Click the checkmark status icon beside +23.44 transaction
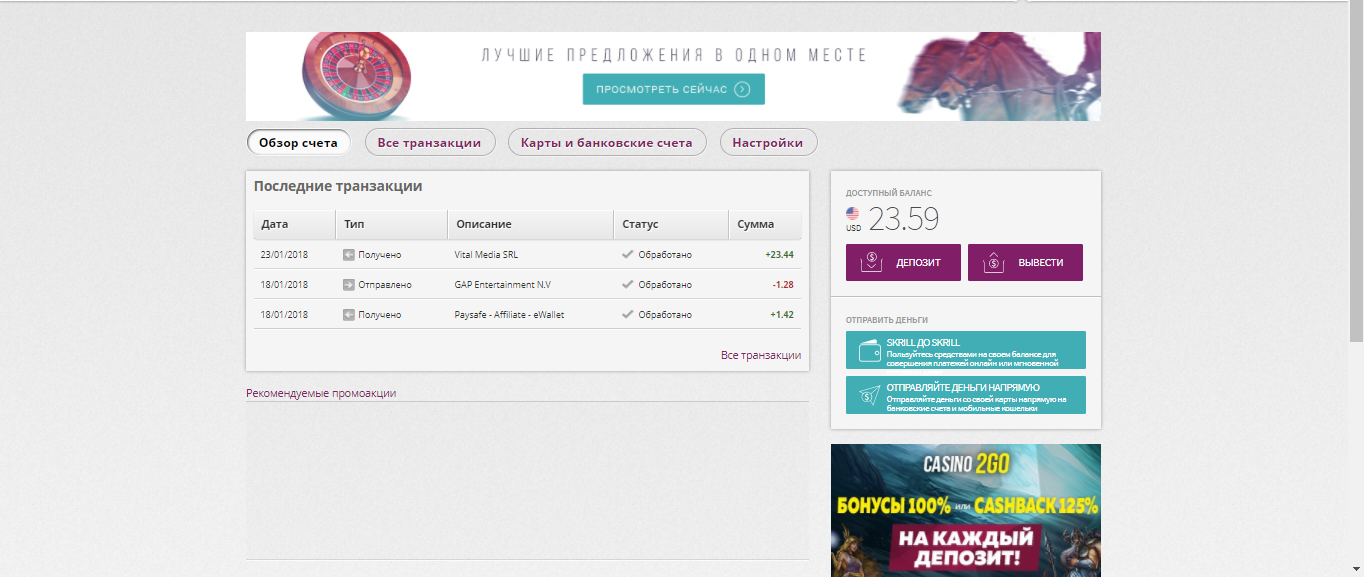This screenshot has height=577, width=1364. click(628, 254)
